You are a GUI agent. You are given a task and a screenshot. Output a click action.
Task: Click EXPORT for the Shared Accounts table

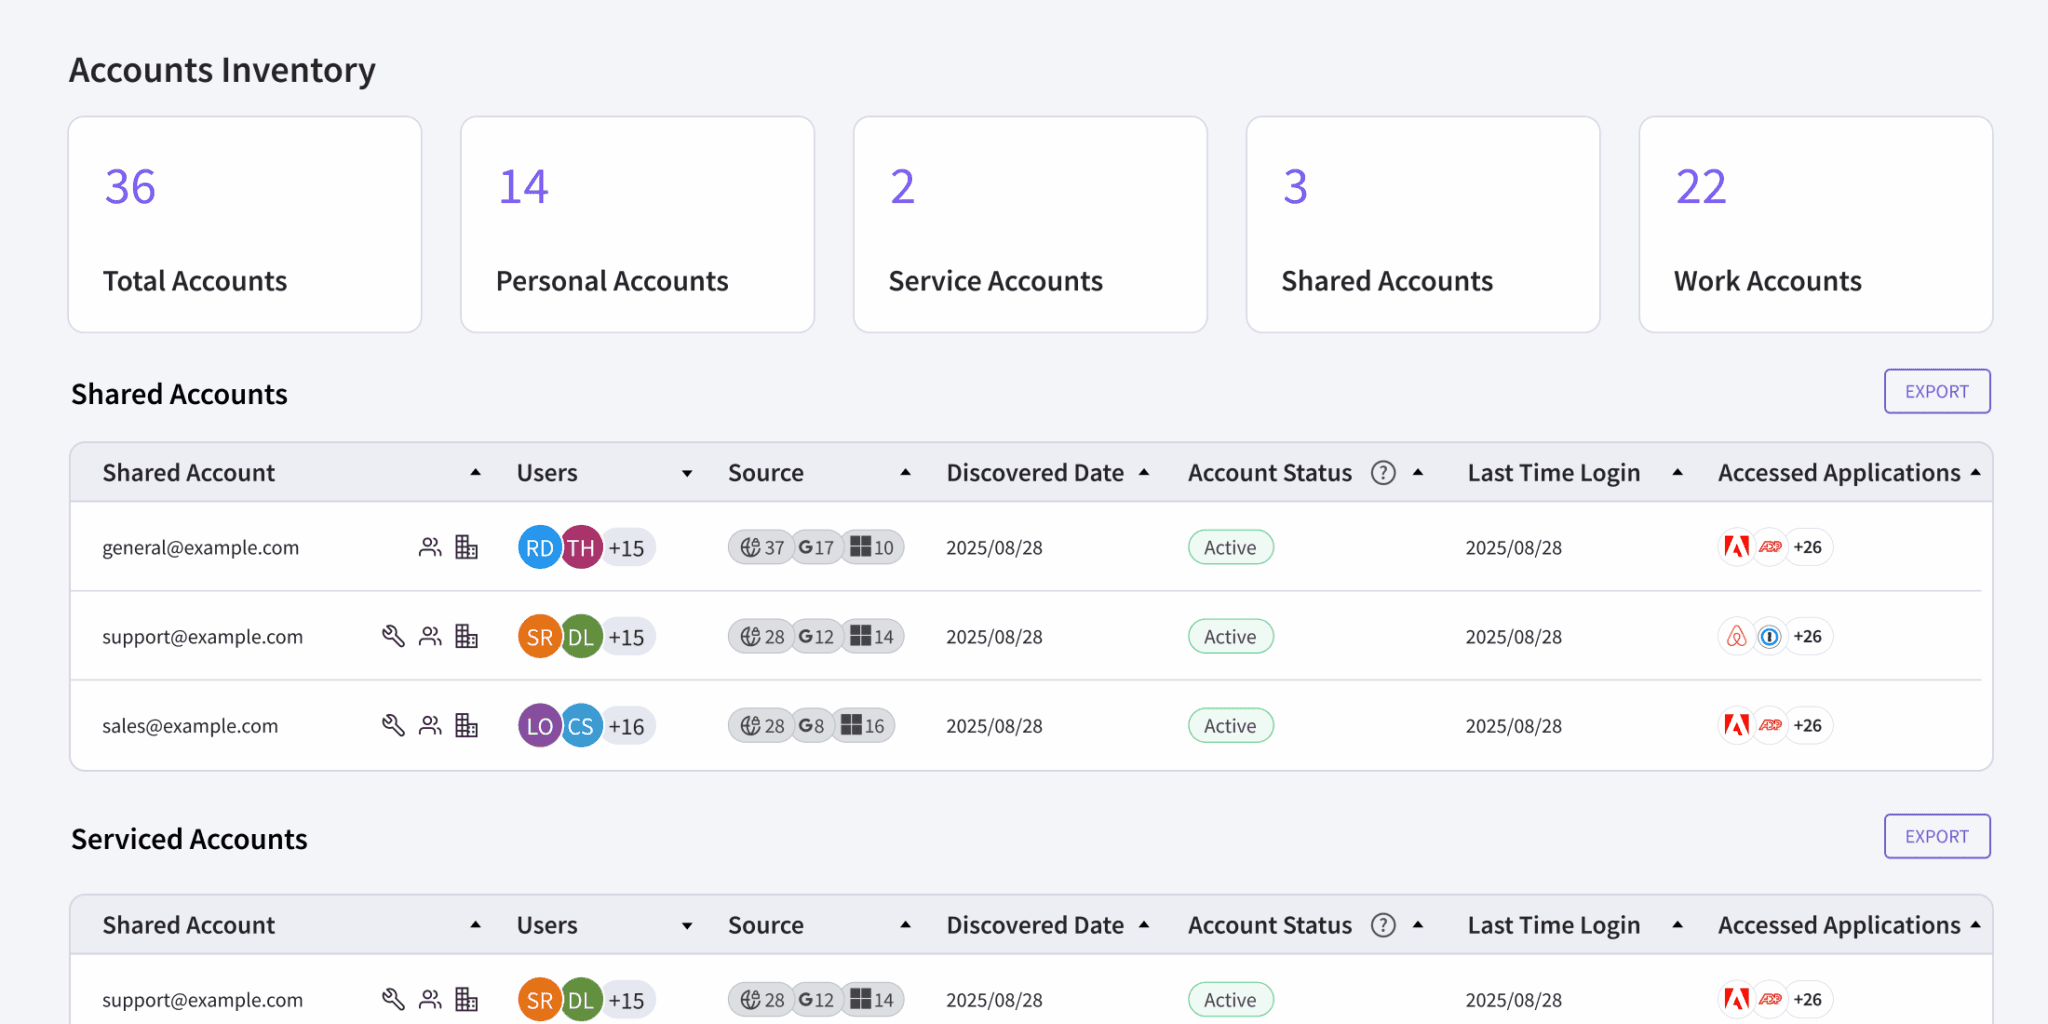click(1936, 391)
